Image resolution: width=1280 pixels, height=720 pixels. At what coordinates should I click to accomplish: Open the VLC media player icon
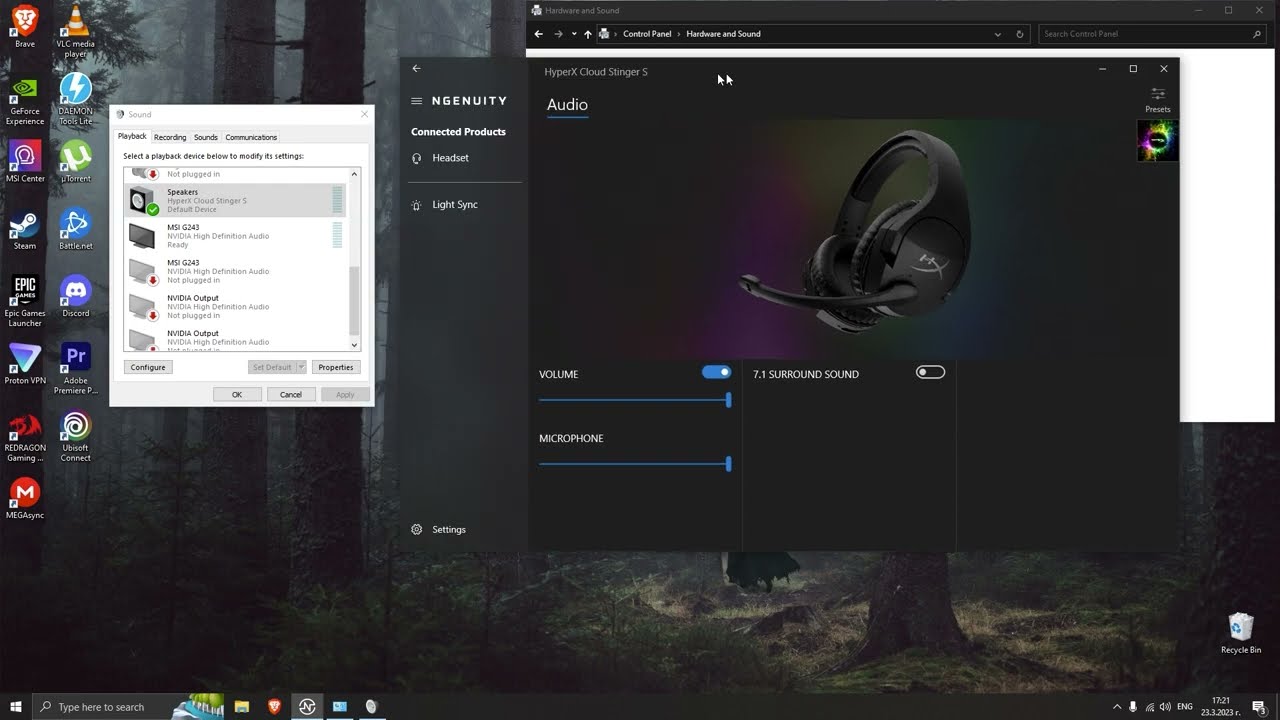76,30
